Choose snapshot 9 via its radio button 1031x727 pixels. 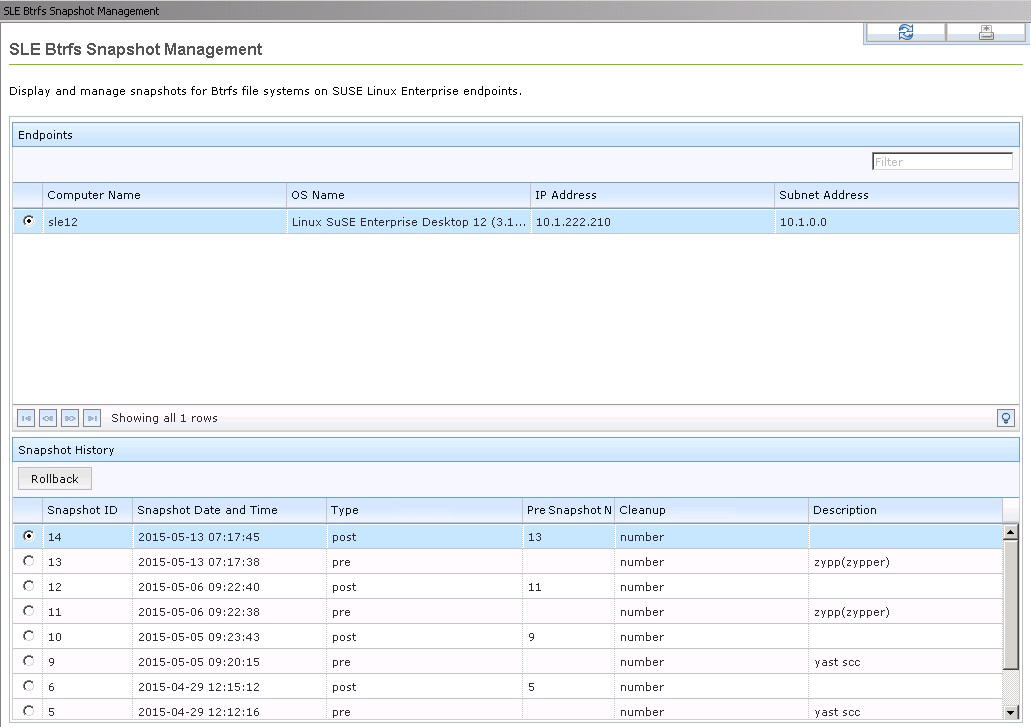click(x=28, y=662)
